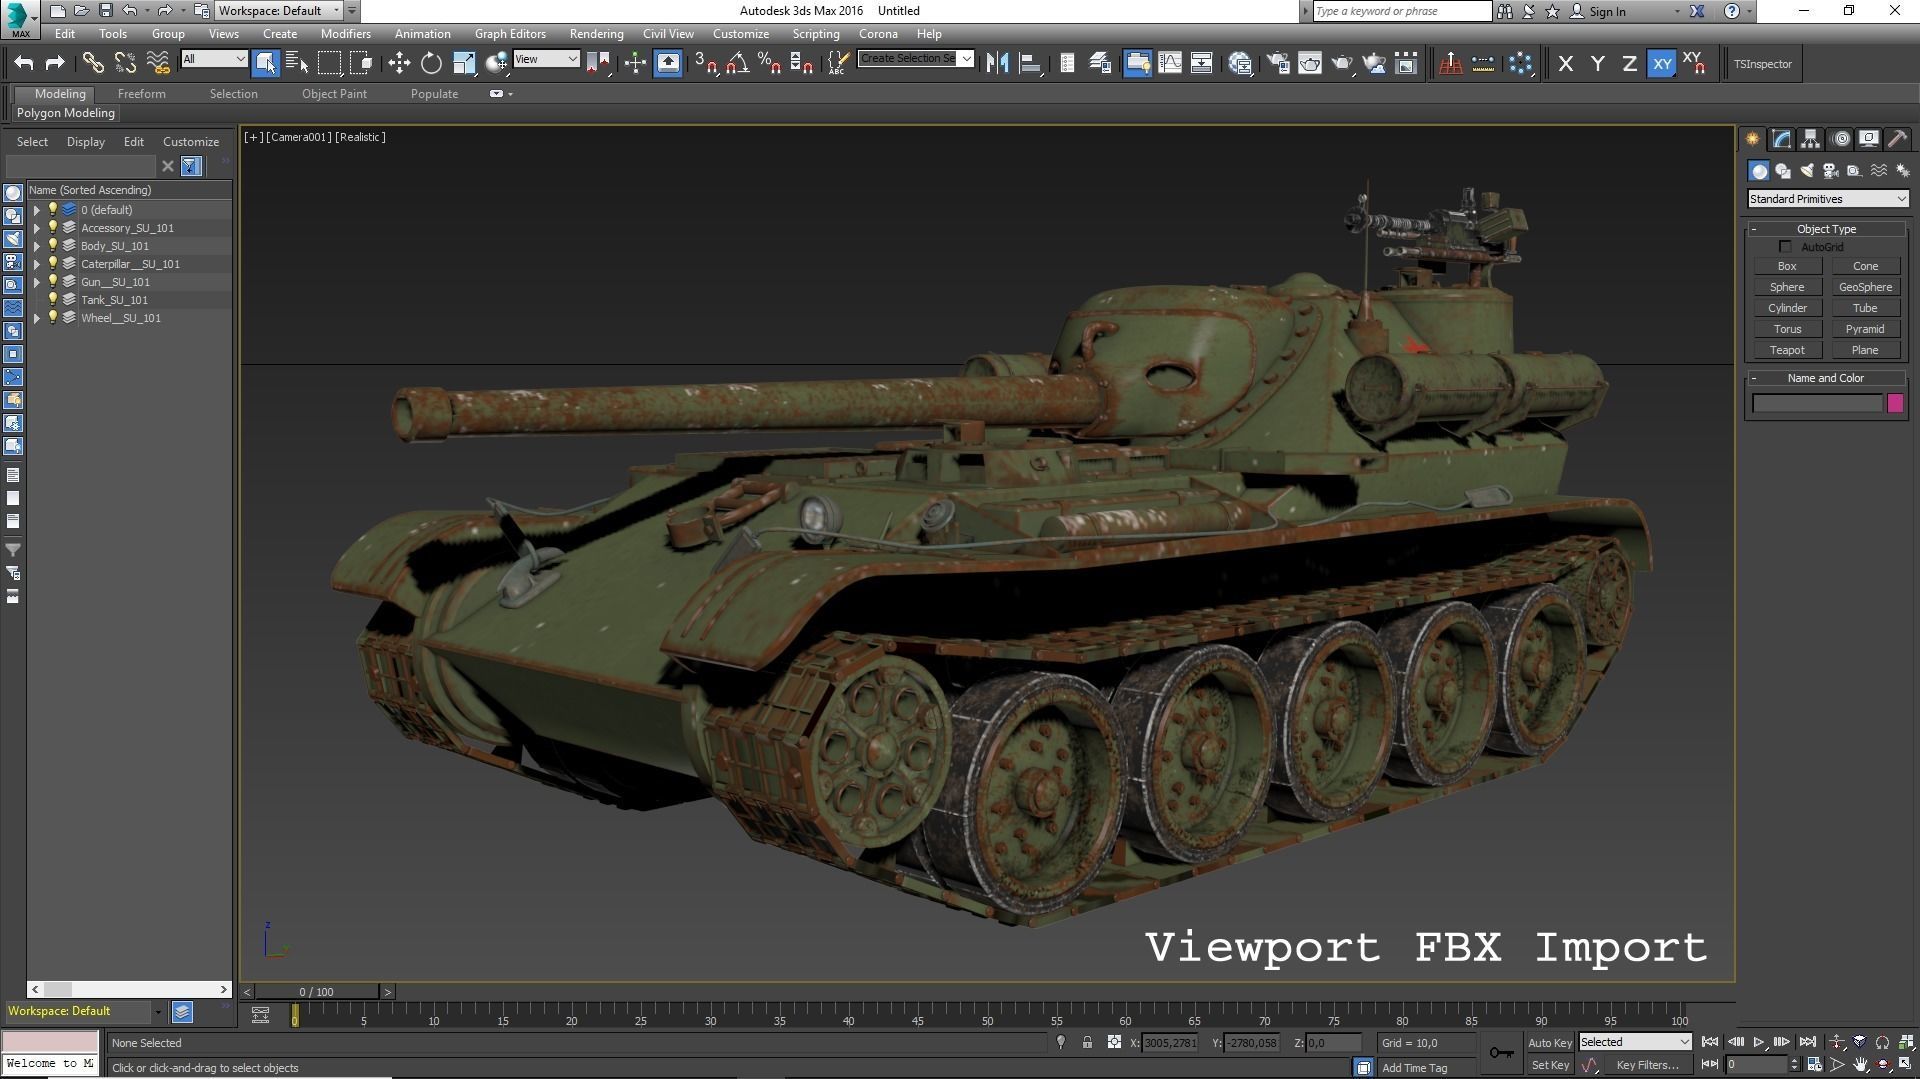
Task: Select the Shapes category icon
Action: [x=1782, y=171]
